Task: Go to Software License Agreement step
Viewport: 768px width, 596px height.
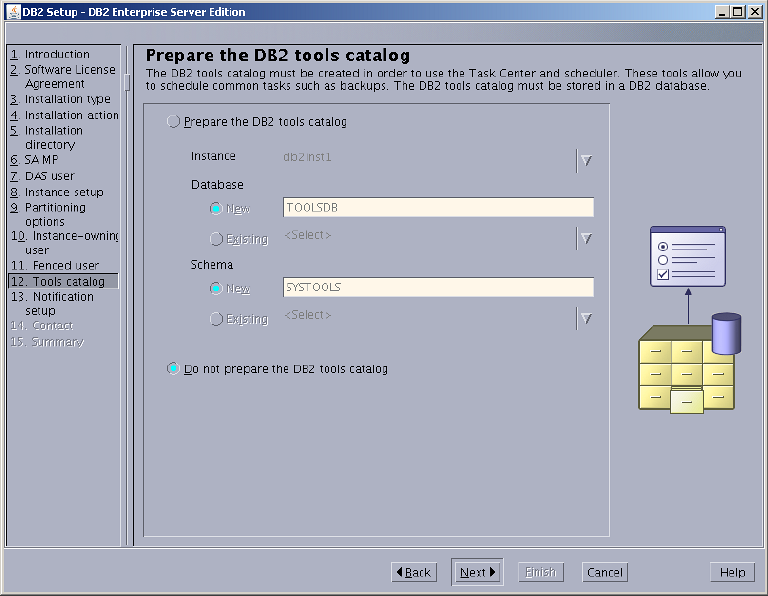Action: click(63, 76)
